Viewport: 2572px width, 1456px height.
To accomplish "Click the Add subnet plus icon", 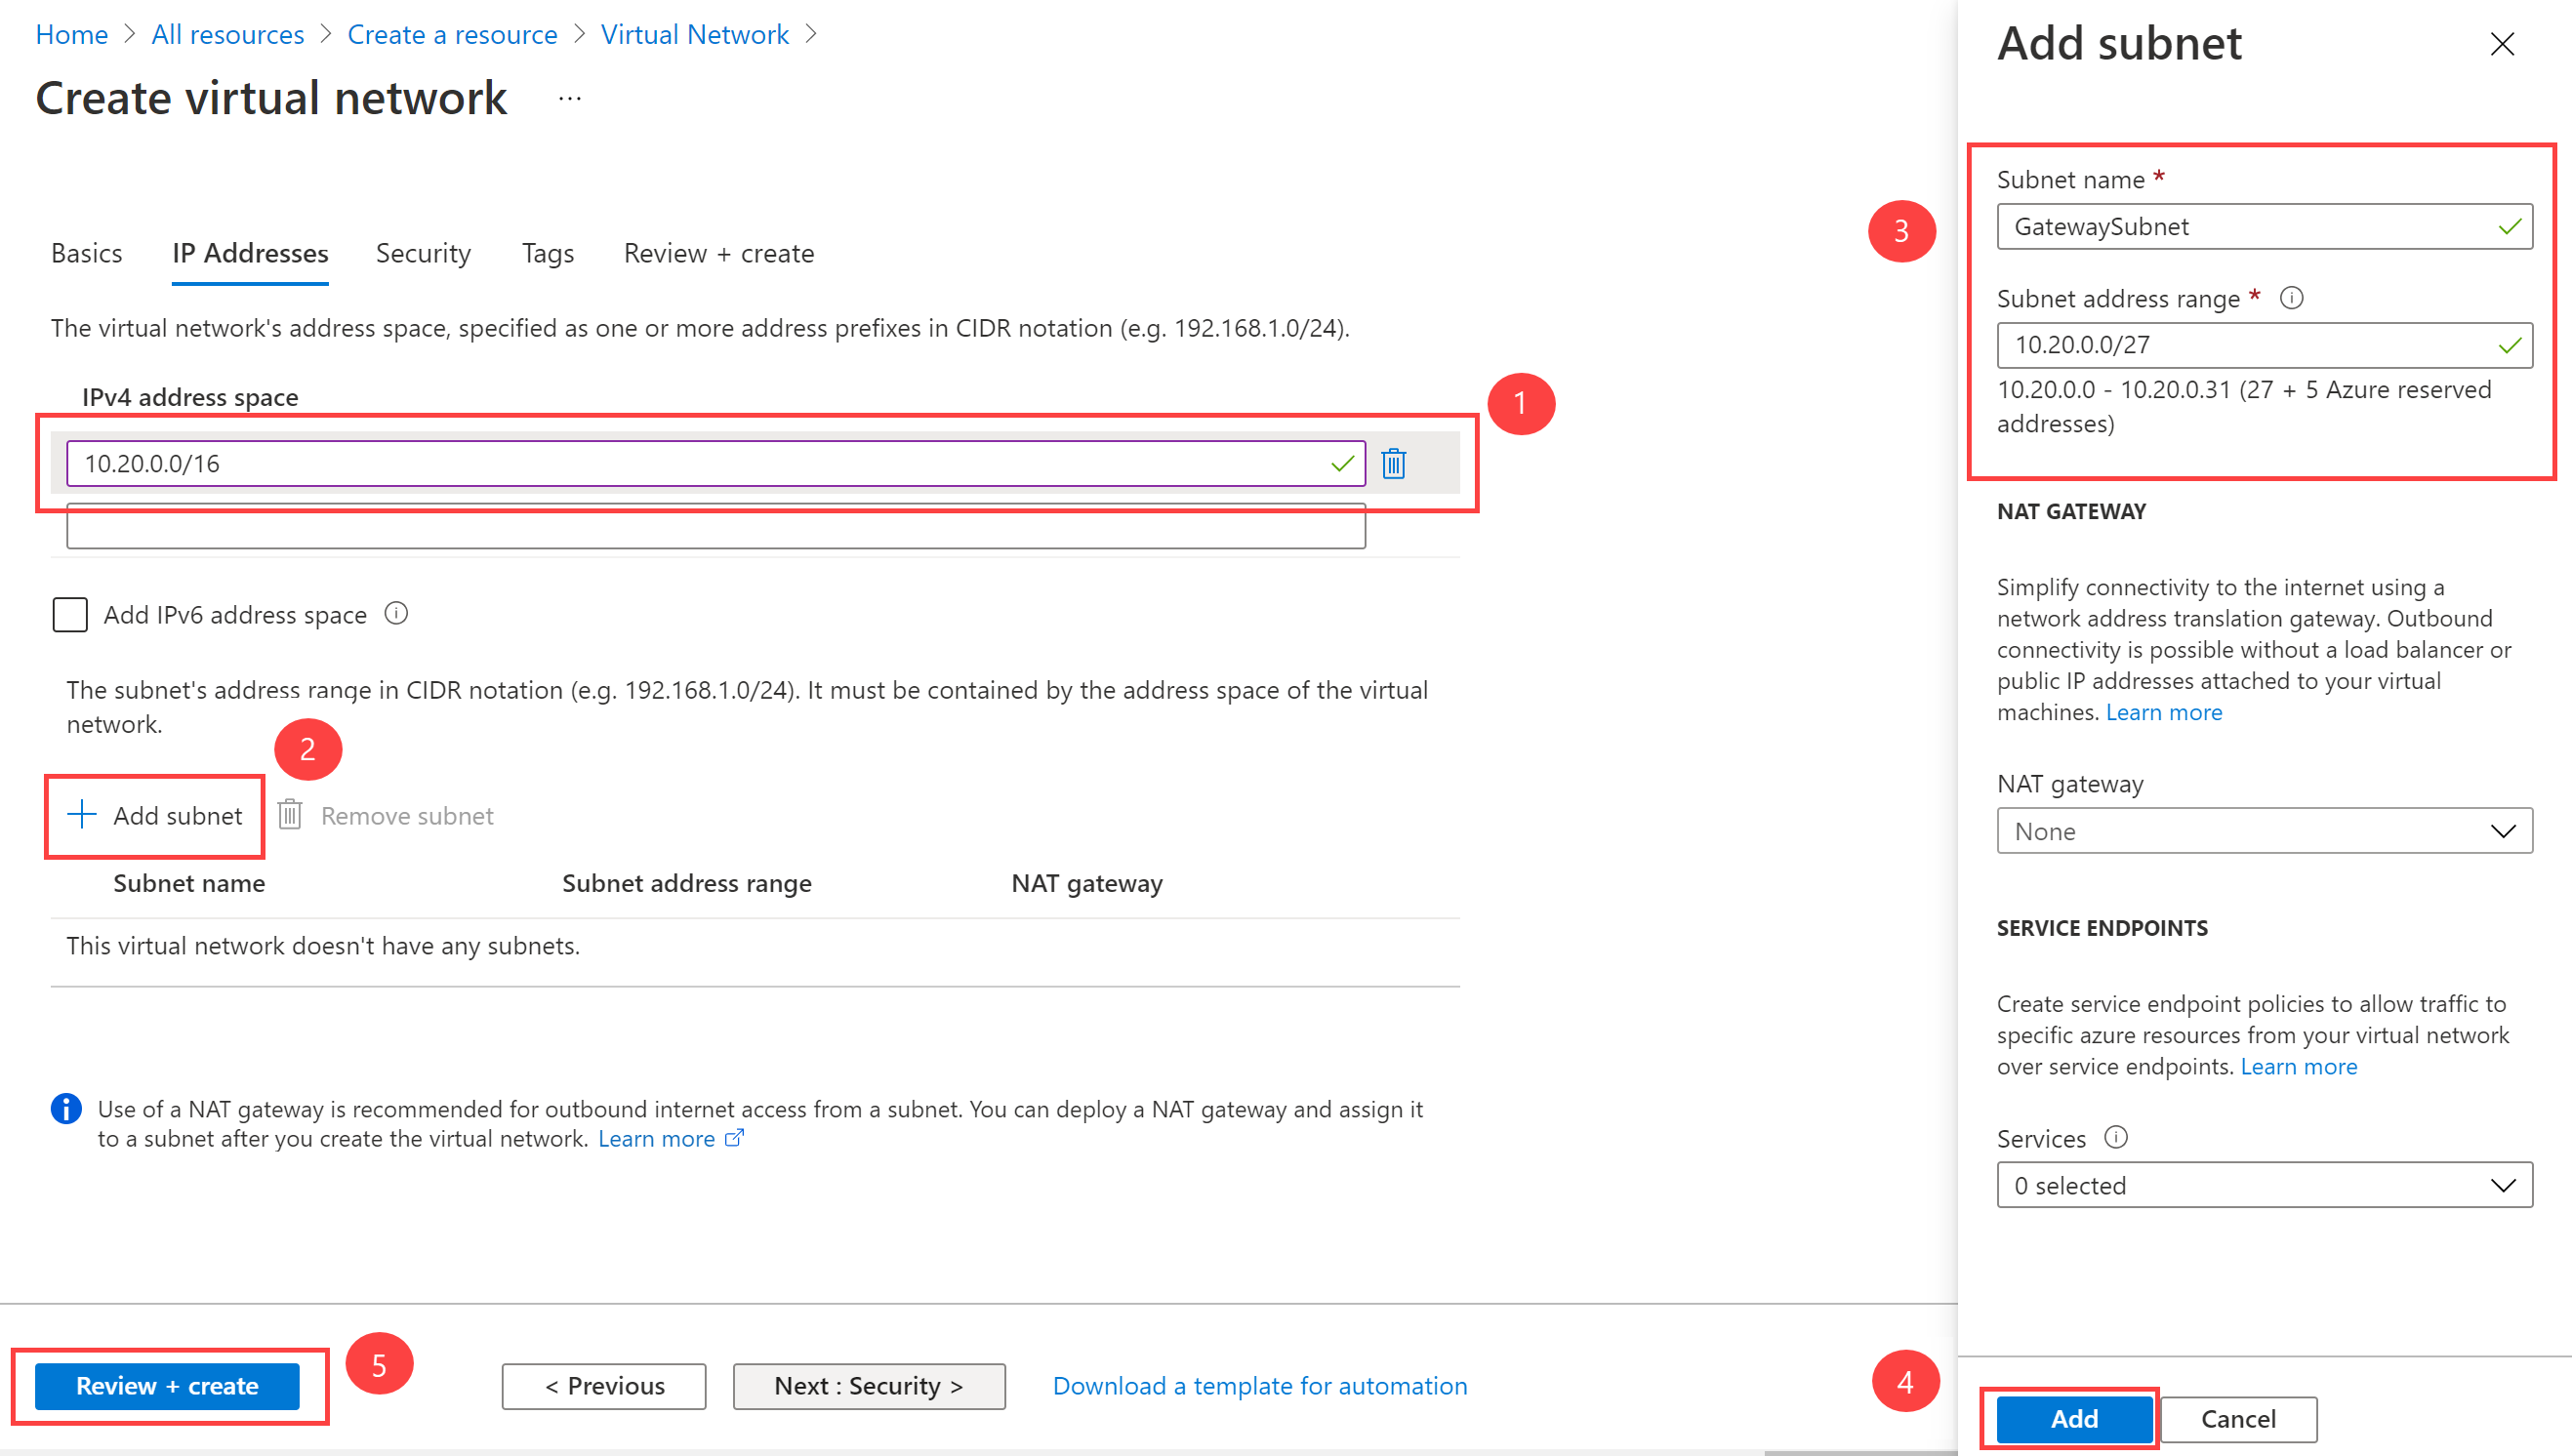I will pos(81,815).
